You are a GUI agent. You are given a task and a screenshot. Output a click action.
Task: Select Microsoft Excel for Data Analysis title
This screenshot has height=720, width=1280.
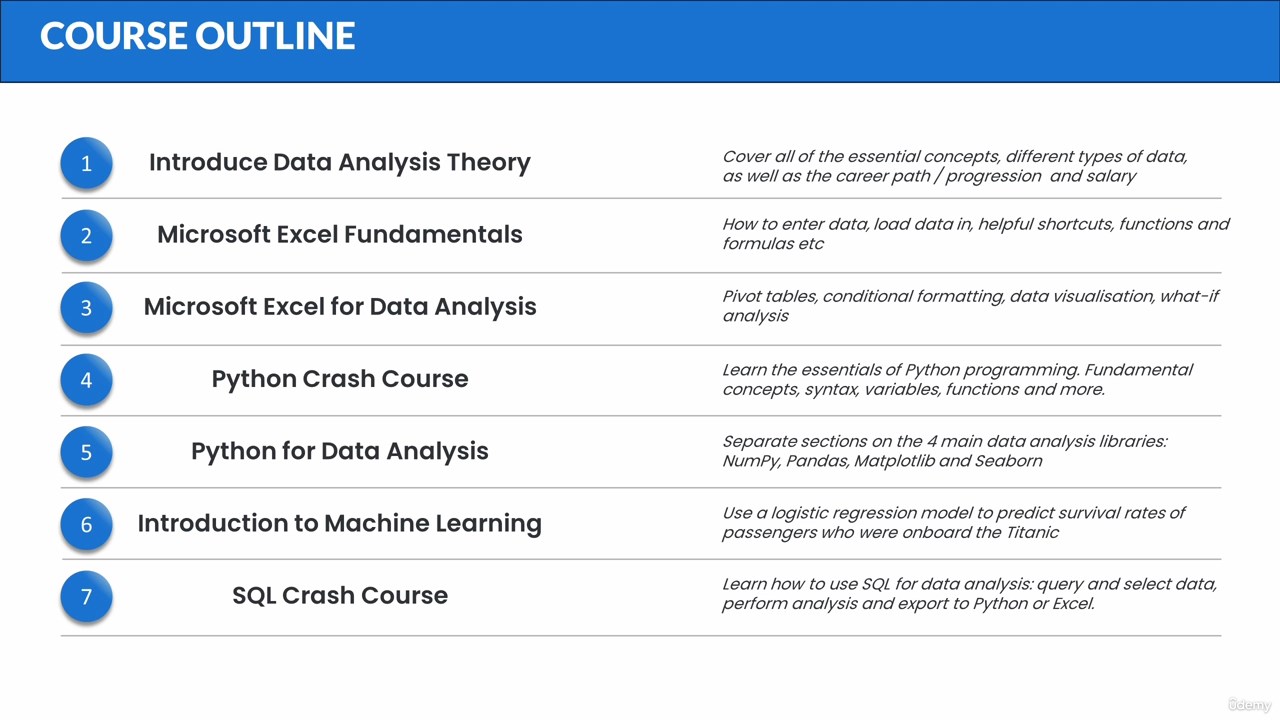pos(340,306)
